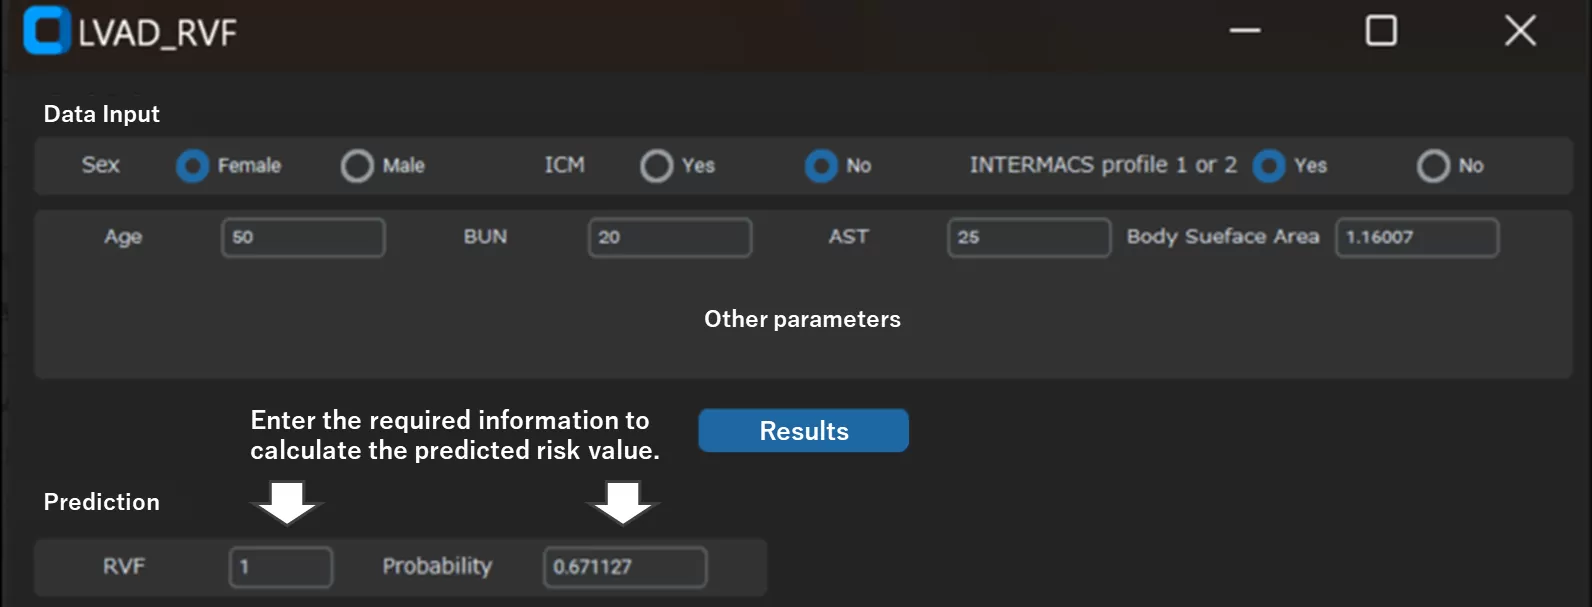Click the LVAD_RVF app logo icon

coord(46,30)
